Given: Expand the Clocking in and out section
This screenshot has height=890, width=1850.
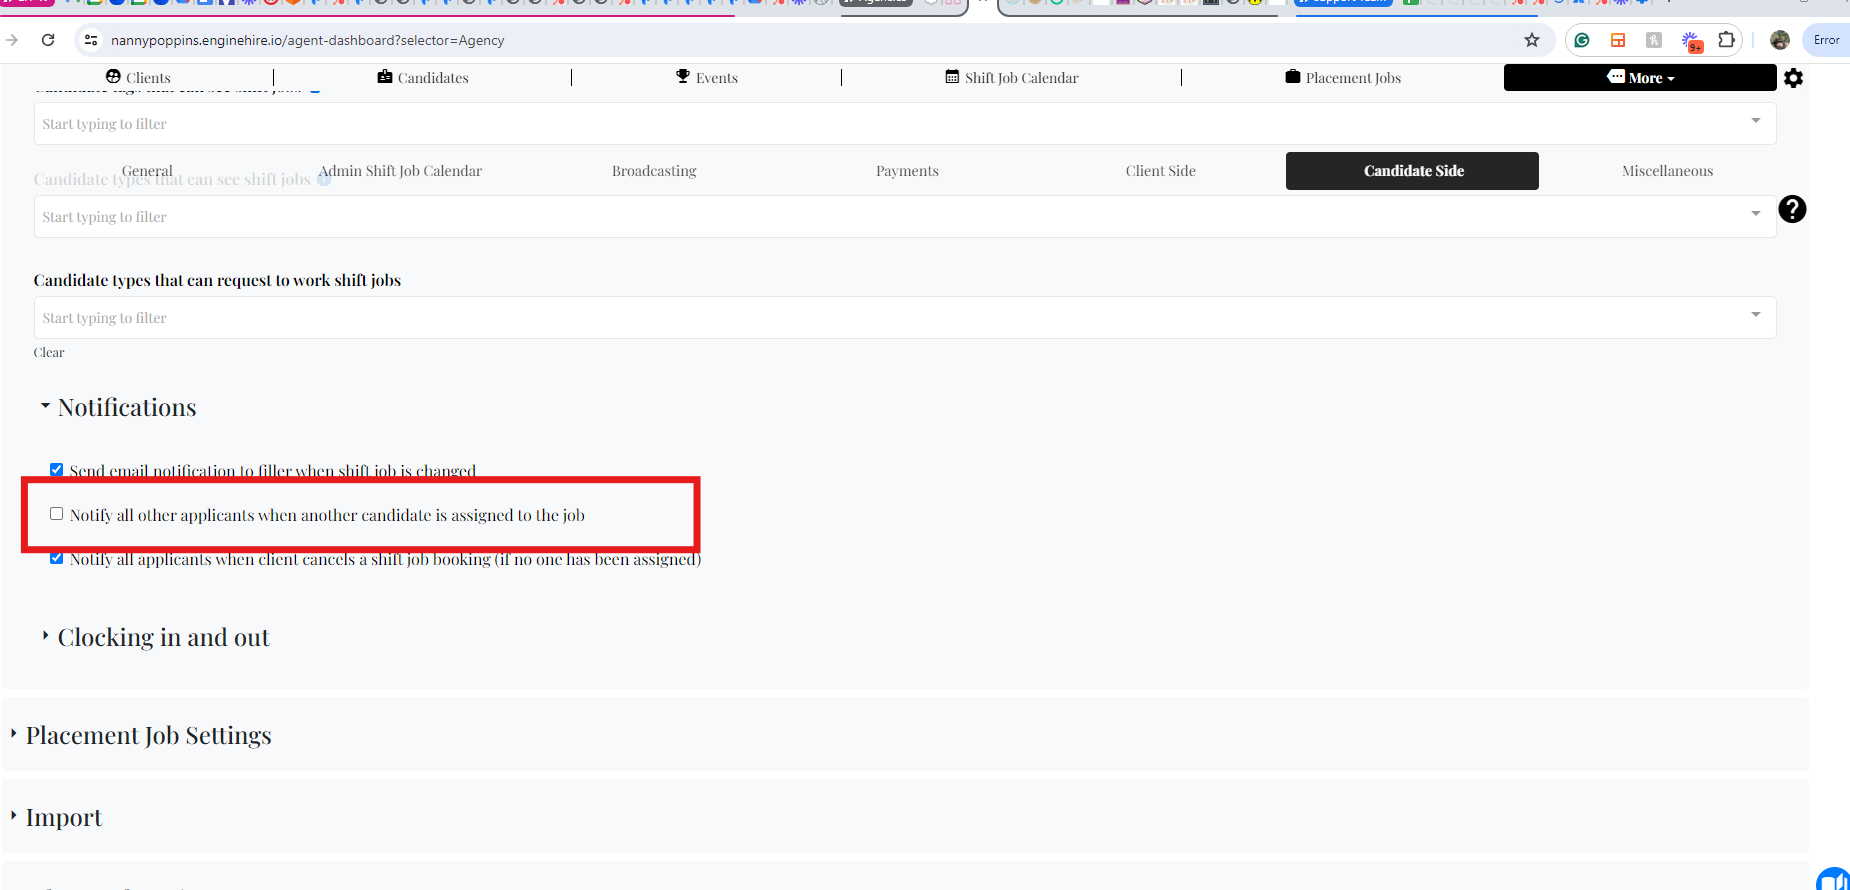Looking at the screenshot, I should [163, 638].
